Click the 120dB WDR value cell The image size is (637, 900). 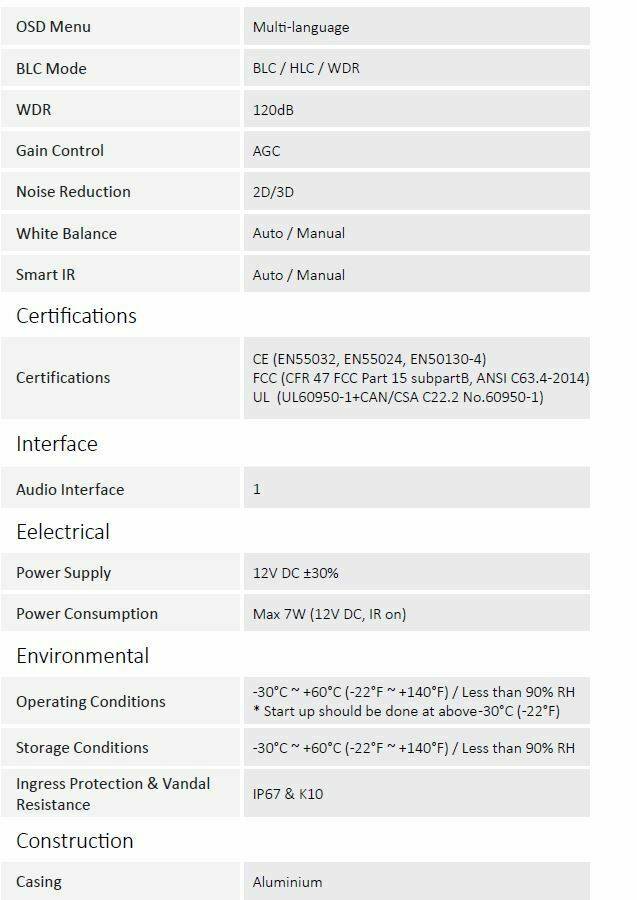pos(417,109)
